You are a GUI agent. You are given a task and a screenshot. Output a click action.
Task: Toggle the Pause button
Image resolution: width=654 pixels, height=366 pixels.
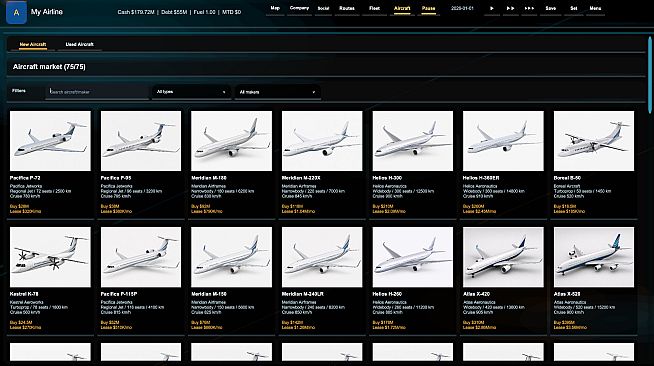(x=428, y=8)
